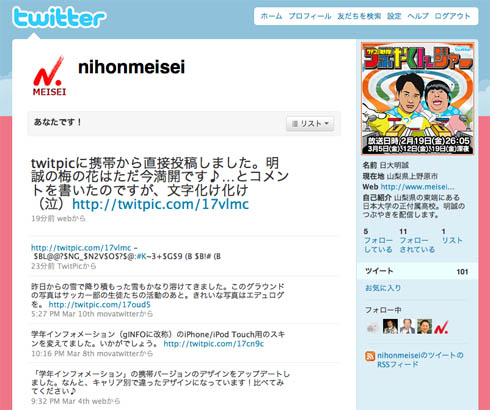490x410 pixels.
Task: Open プロフィール in top navigation
Action: 310,16
